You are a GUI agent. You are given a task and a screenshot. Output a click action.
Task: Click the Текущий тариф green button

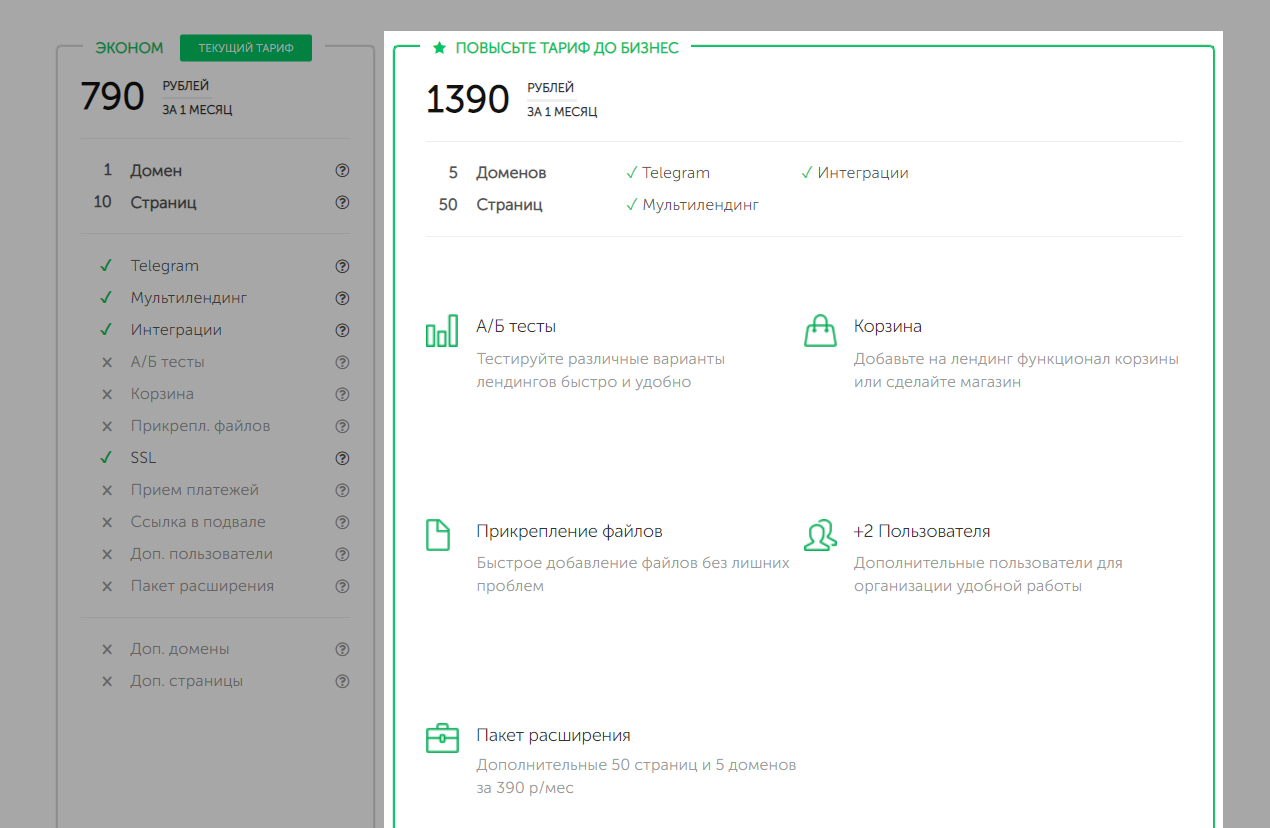tap(246, 48)
